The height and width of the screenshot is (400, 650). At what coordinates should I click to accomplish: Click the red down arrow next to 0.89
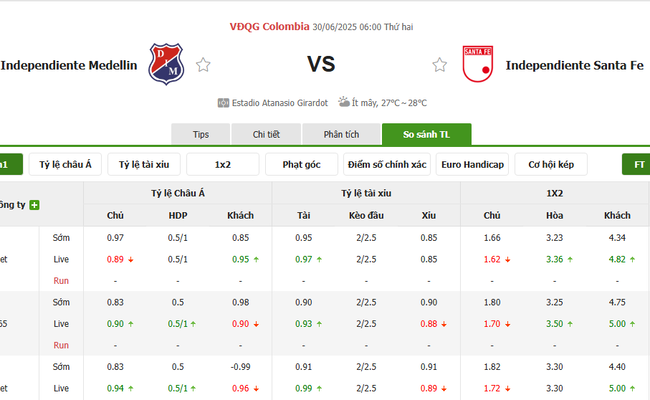[131, 260]
